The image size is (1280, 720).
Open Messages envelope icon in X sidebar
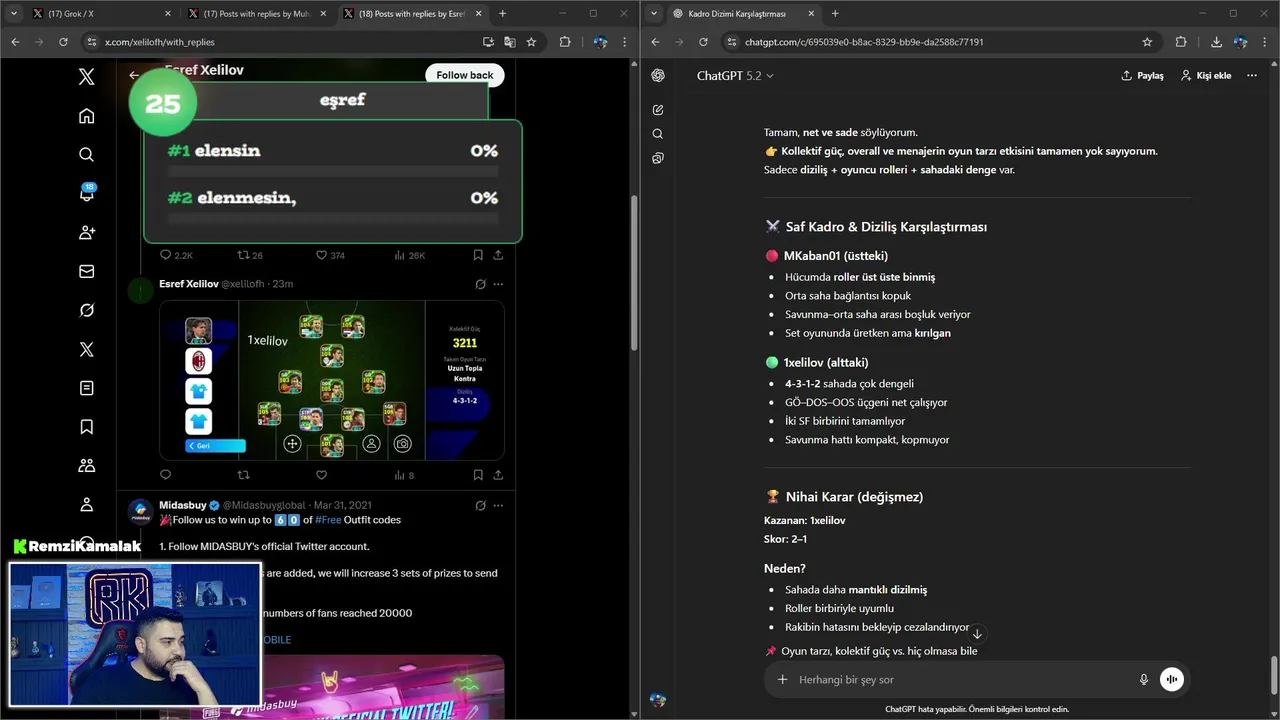coord(87,272)
